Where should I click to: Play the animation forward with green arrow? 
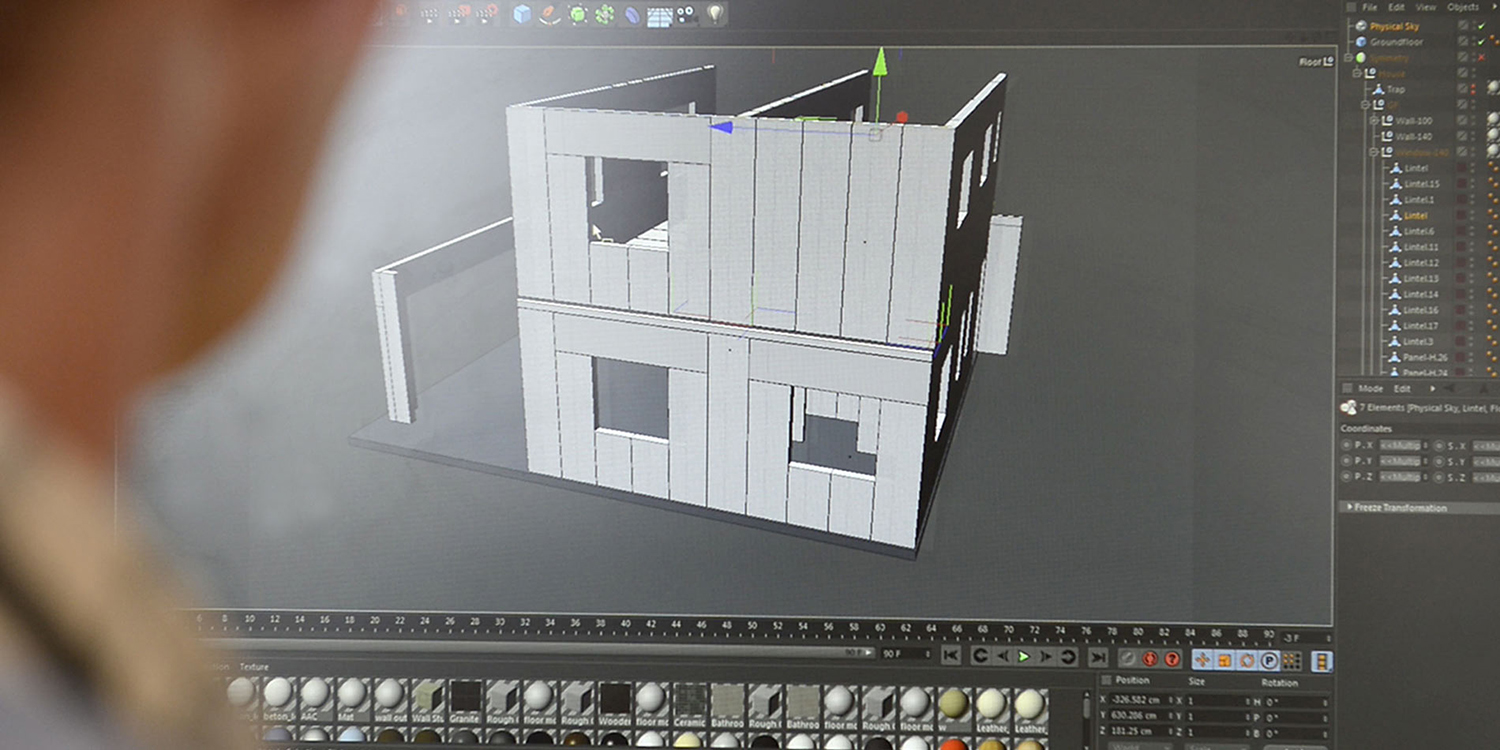point(1024,656)
